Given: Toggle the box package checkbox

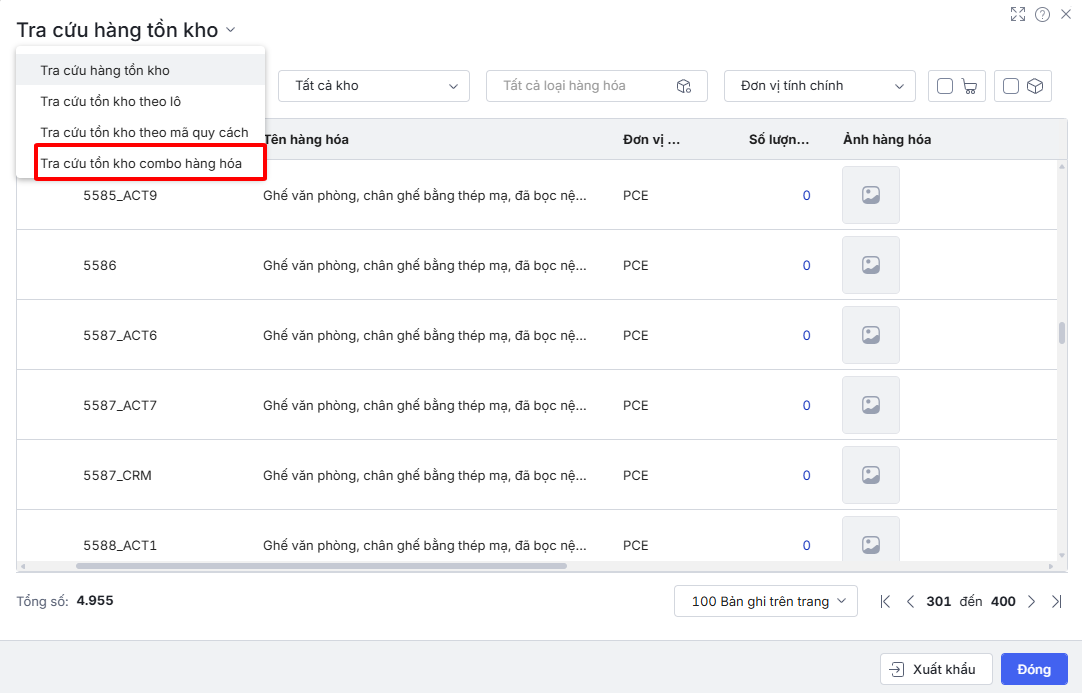Looking at the screenshot, I should 1011,86.
